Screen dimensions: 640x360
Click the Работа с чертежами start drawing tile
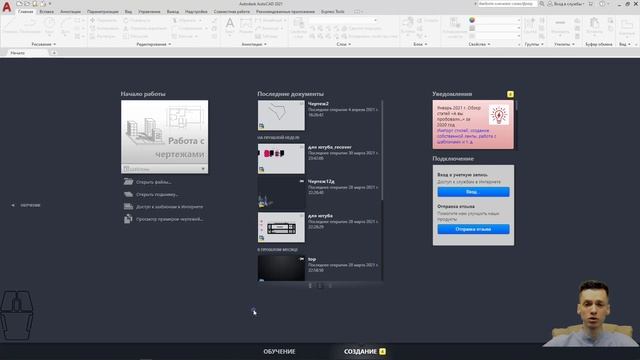click(164, 132)
